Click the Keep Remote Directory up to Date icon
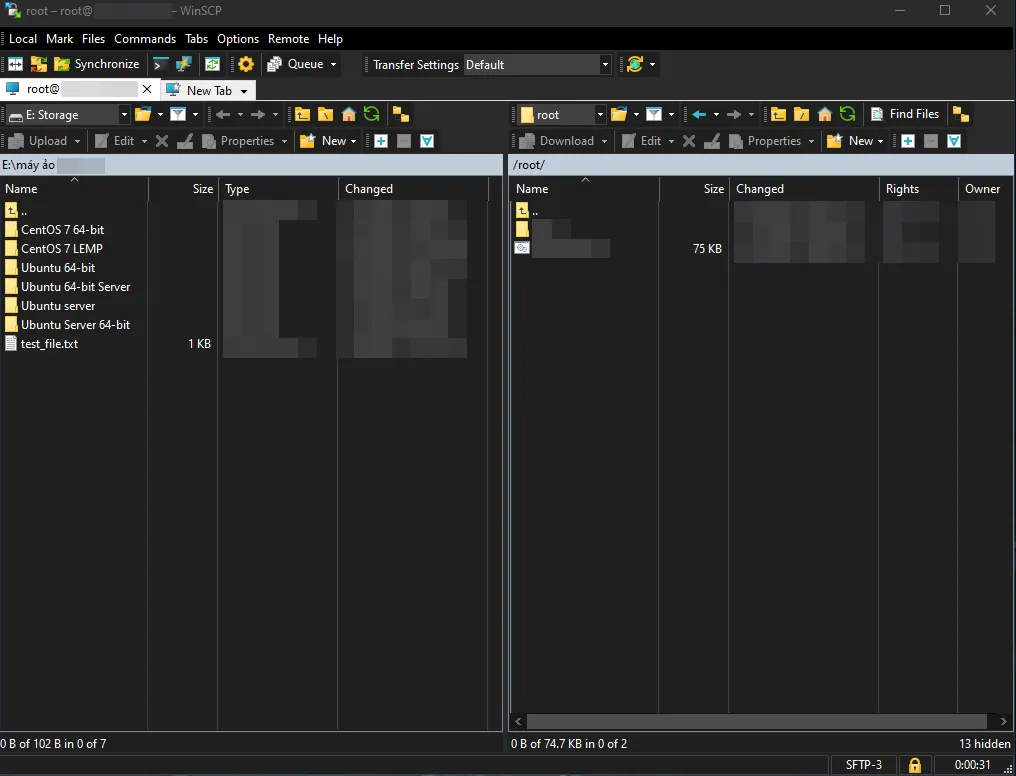This screenshot has height=776, width=1016. 213,64
